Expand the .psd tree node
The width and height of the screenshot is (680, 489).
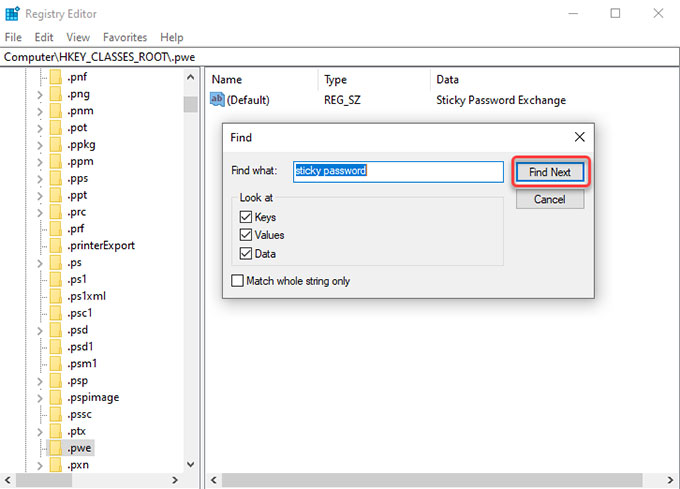40,331
